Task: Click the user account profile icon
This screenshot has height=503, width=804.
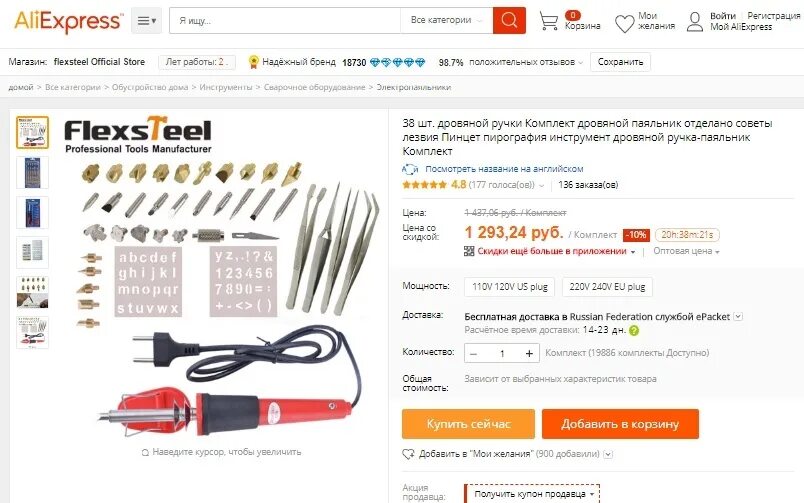Action: 694,22
